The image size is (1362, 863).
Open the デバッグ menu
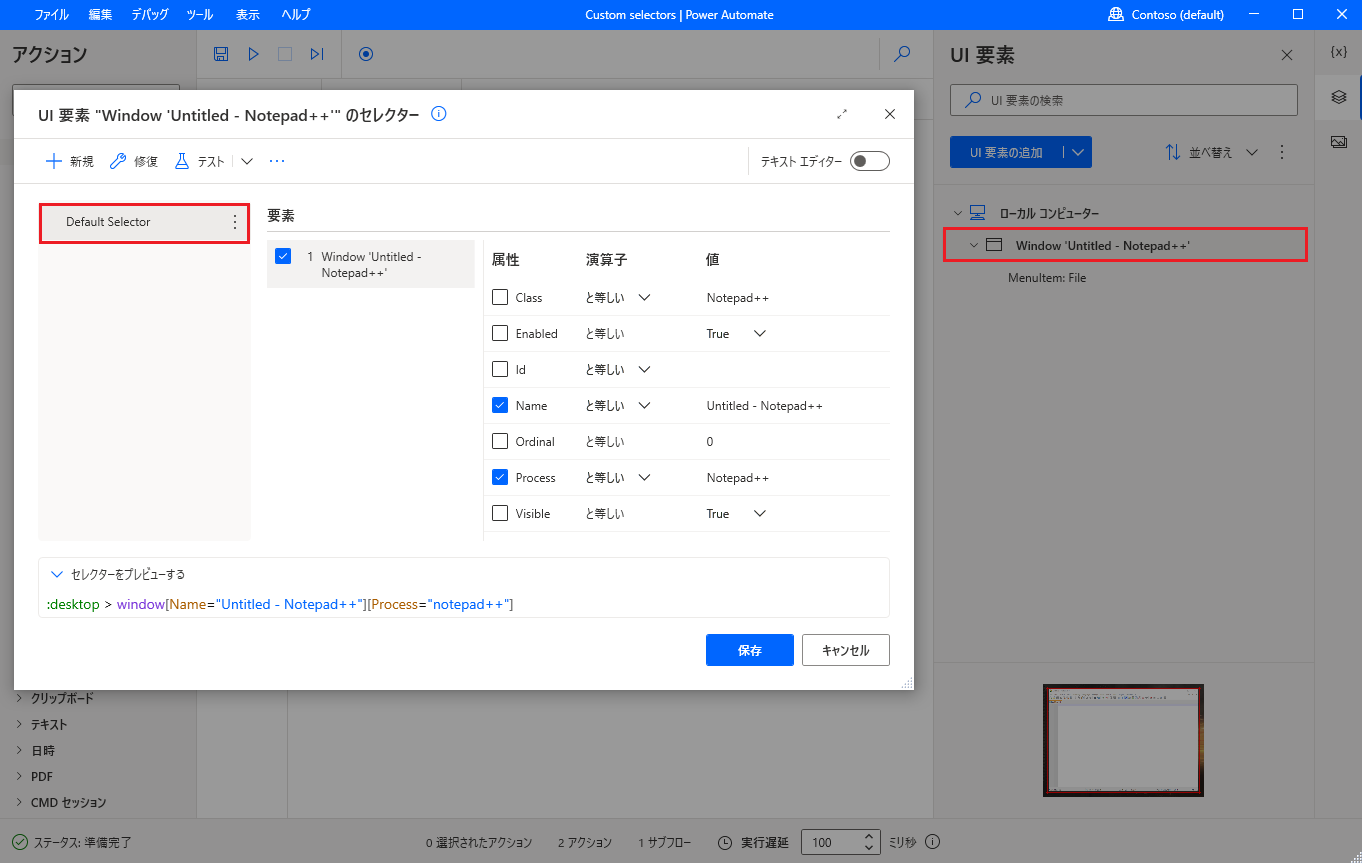click(150, 15)
